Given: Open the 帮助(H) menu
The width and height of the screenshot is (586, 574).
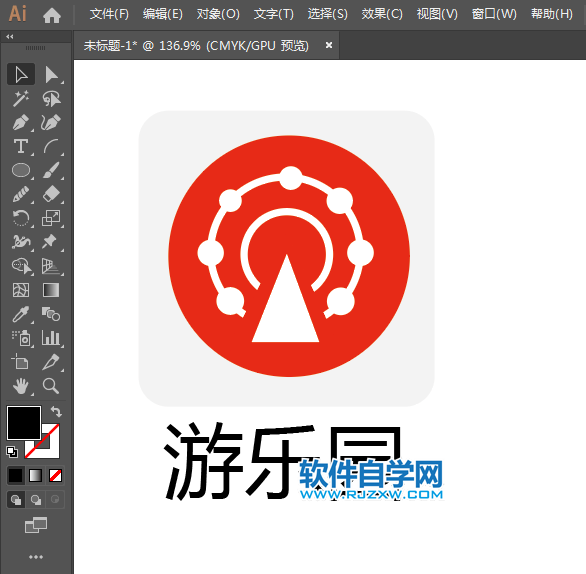Looking at the screenshot, I should [552, 14].
